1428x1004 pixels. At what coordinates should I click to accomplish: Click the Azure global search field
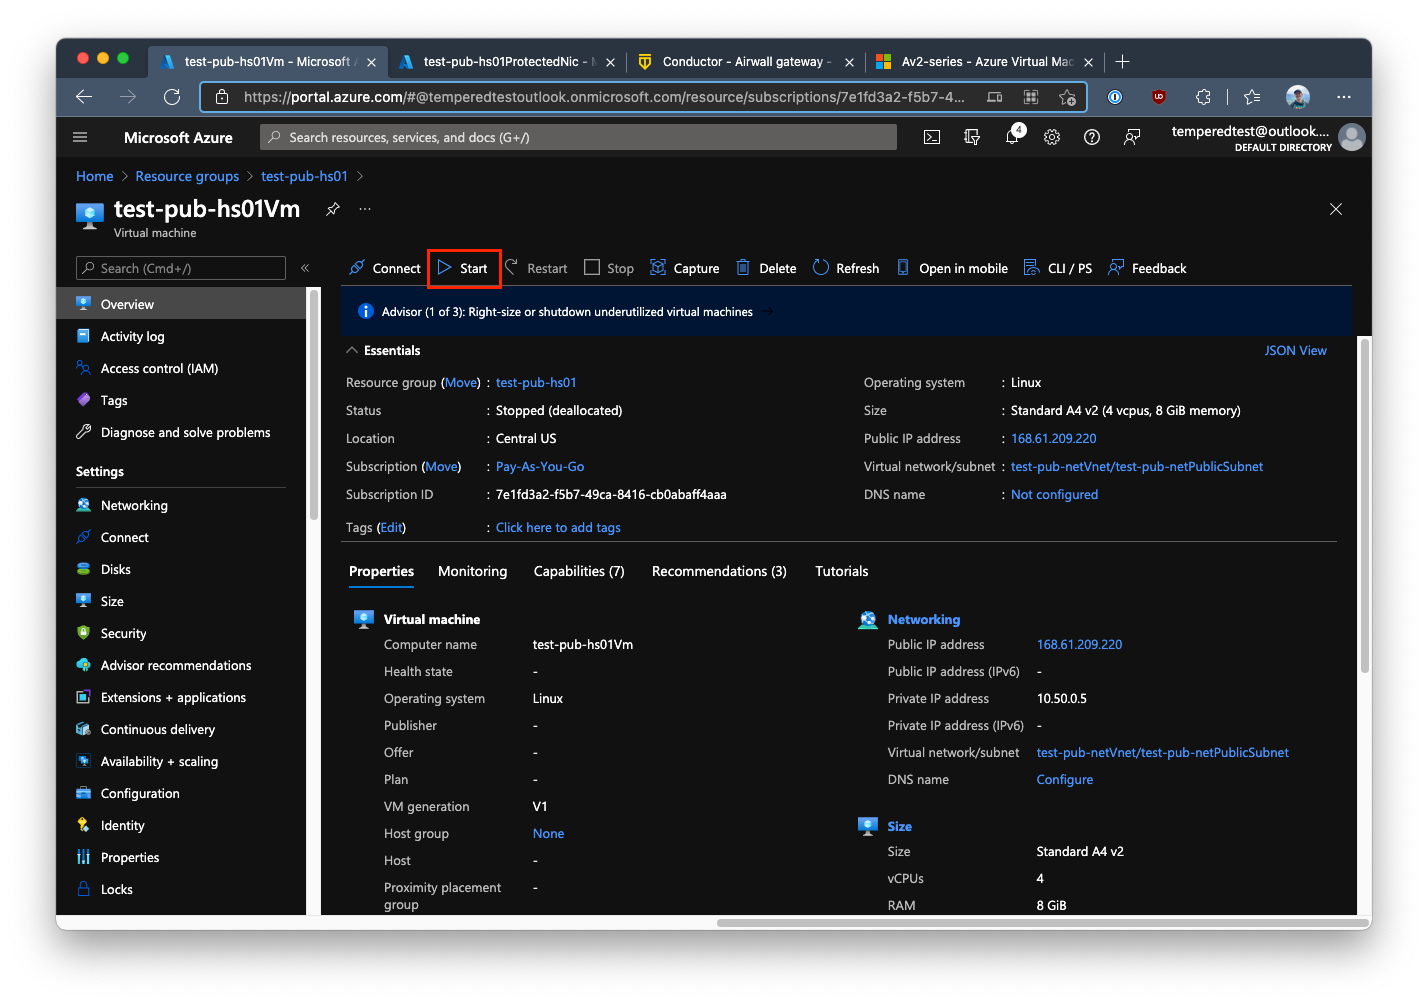pos(578,137)
